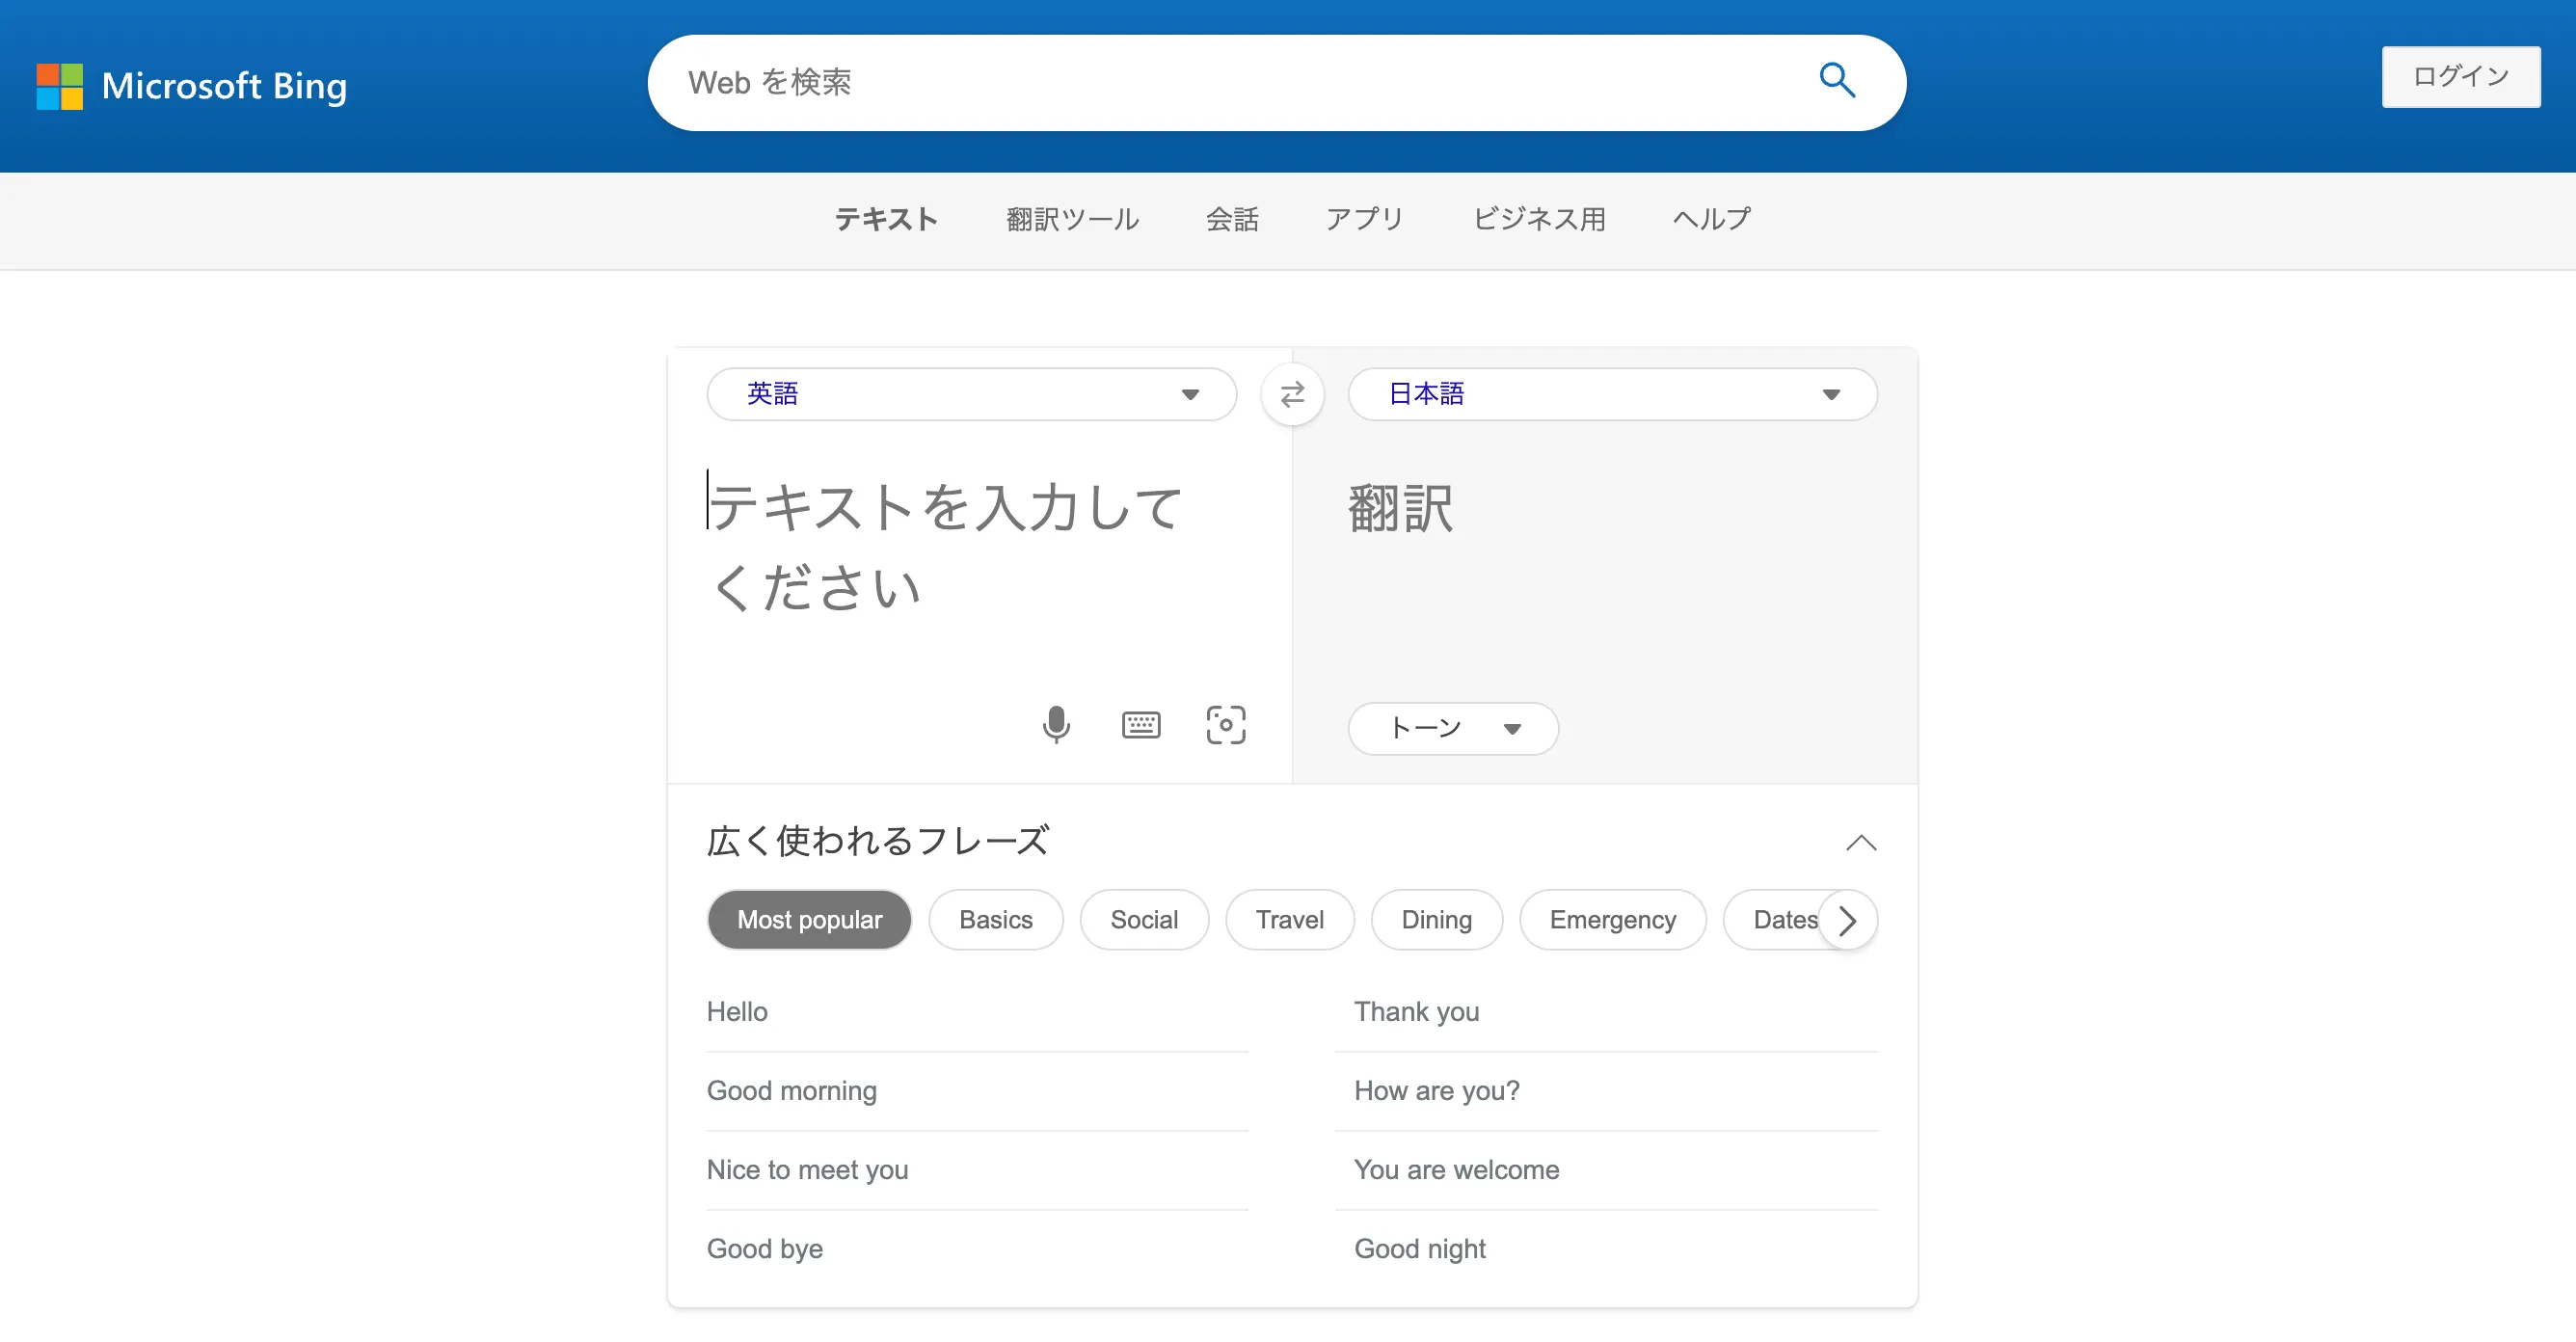Click the 広く使われるフレーズ heading
Image resolution: width=2576 pixels, height=1342 pixels.
(878, 841)
